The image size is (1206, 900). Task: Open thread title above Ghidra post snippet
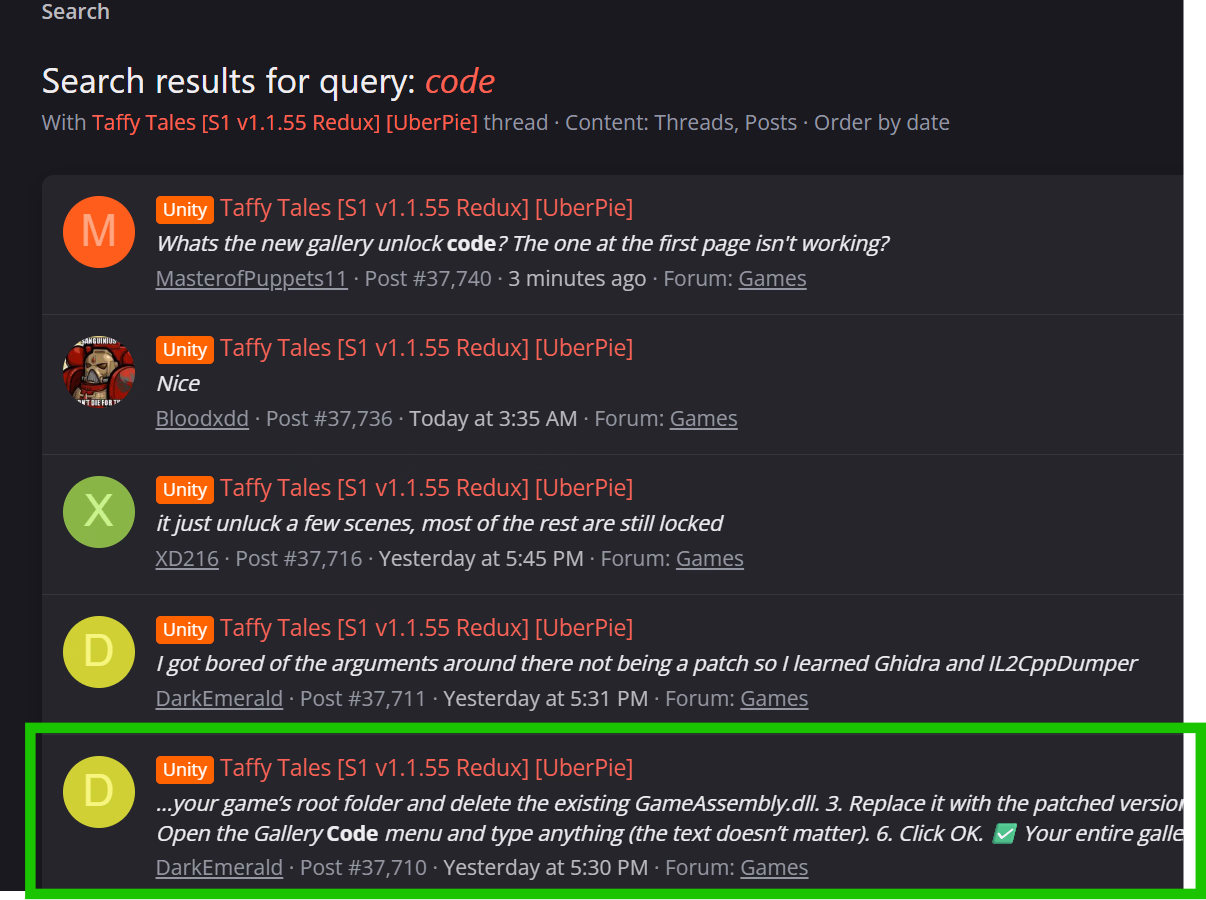426,628
